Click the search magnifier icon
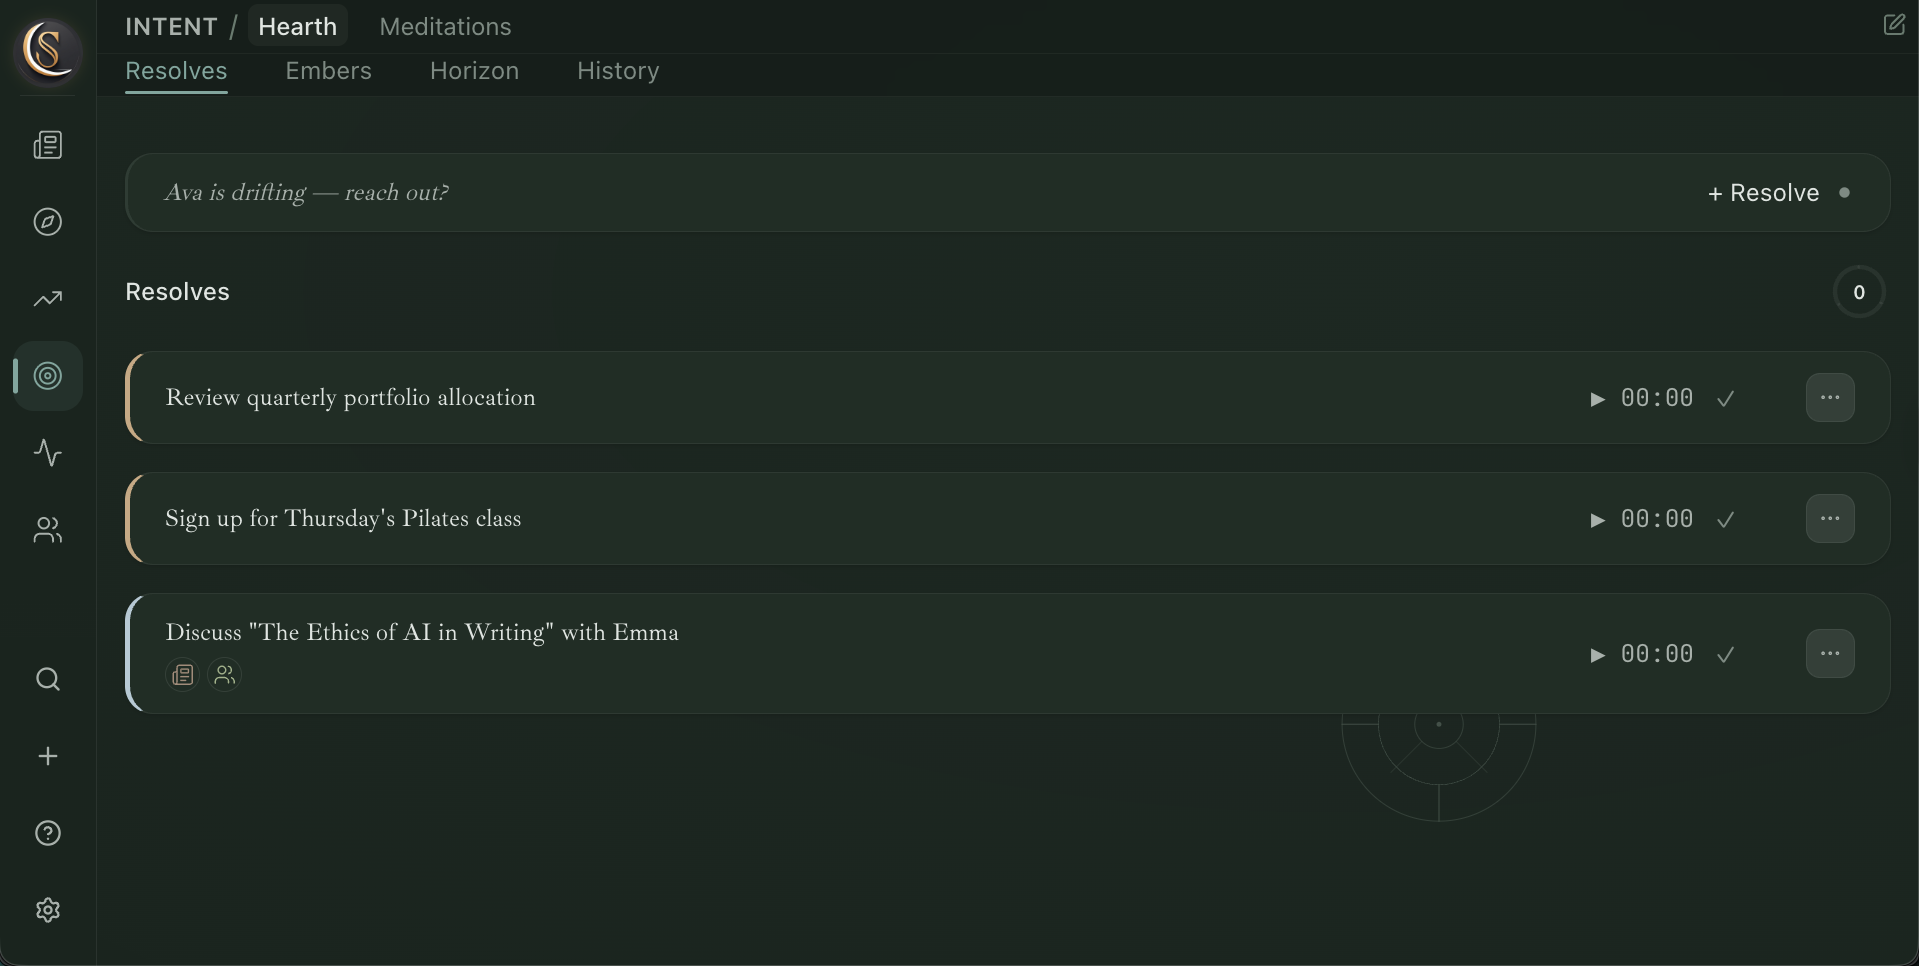This screenshot has width=1919, height=966. (48, 680)
